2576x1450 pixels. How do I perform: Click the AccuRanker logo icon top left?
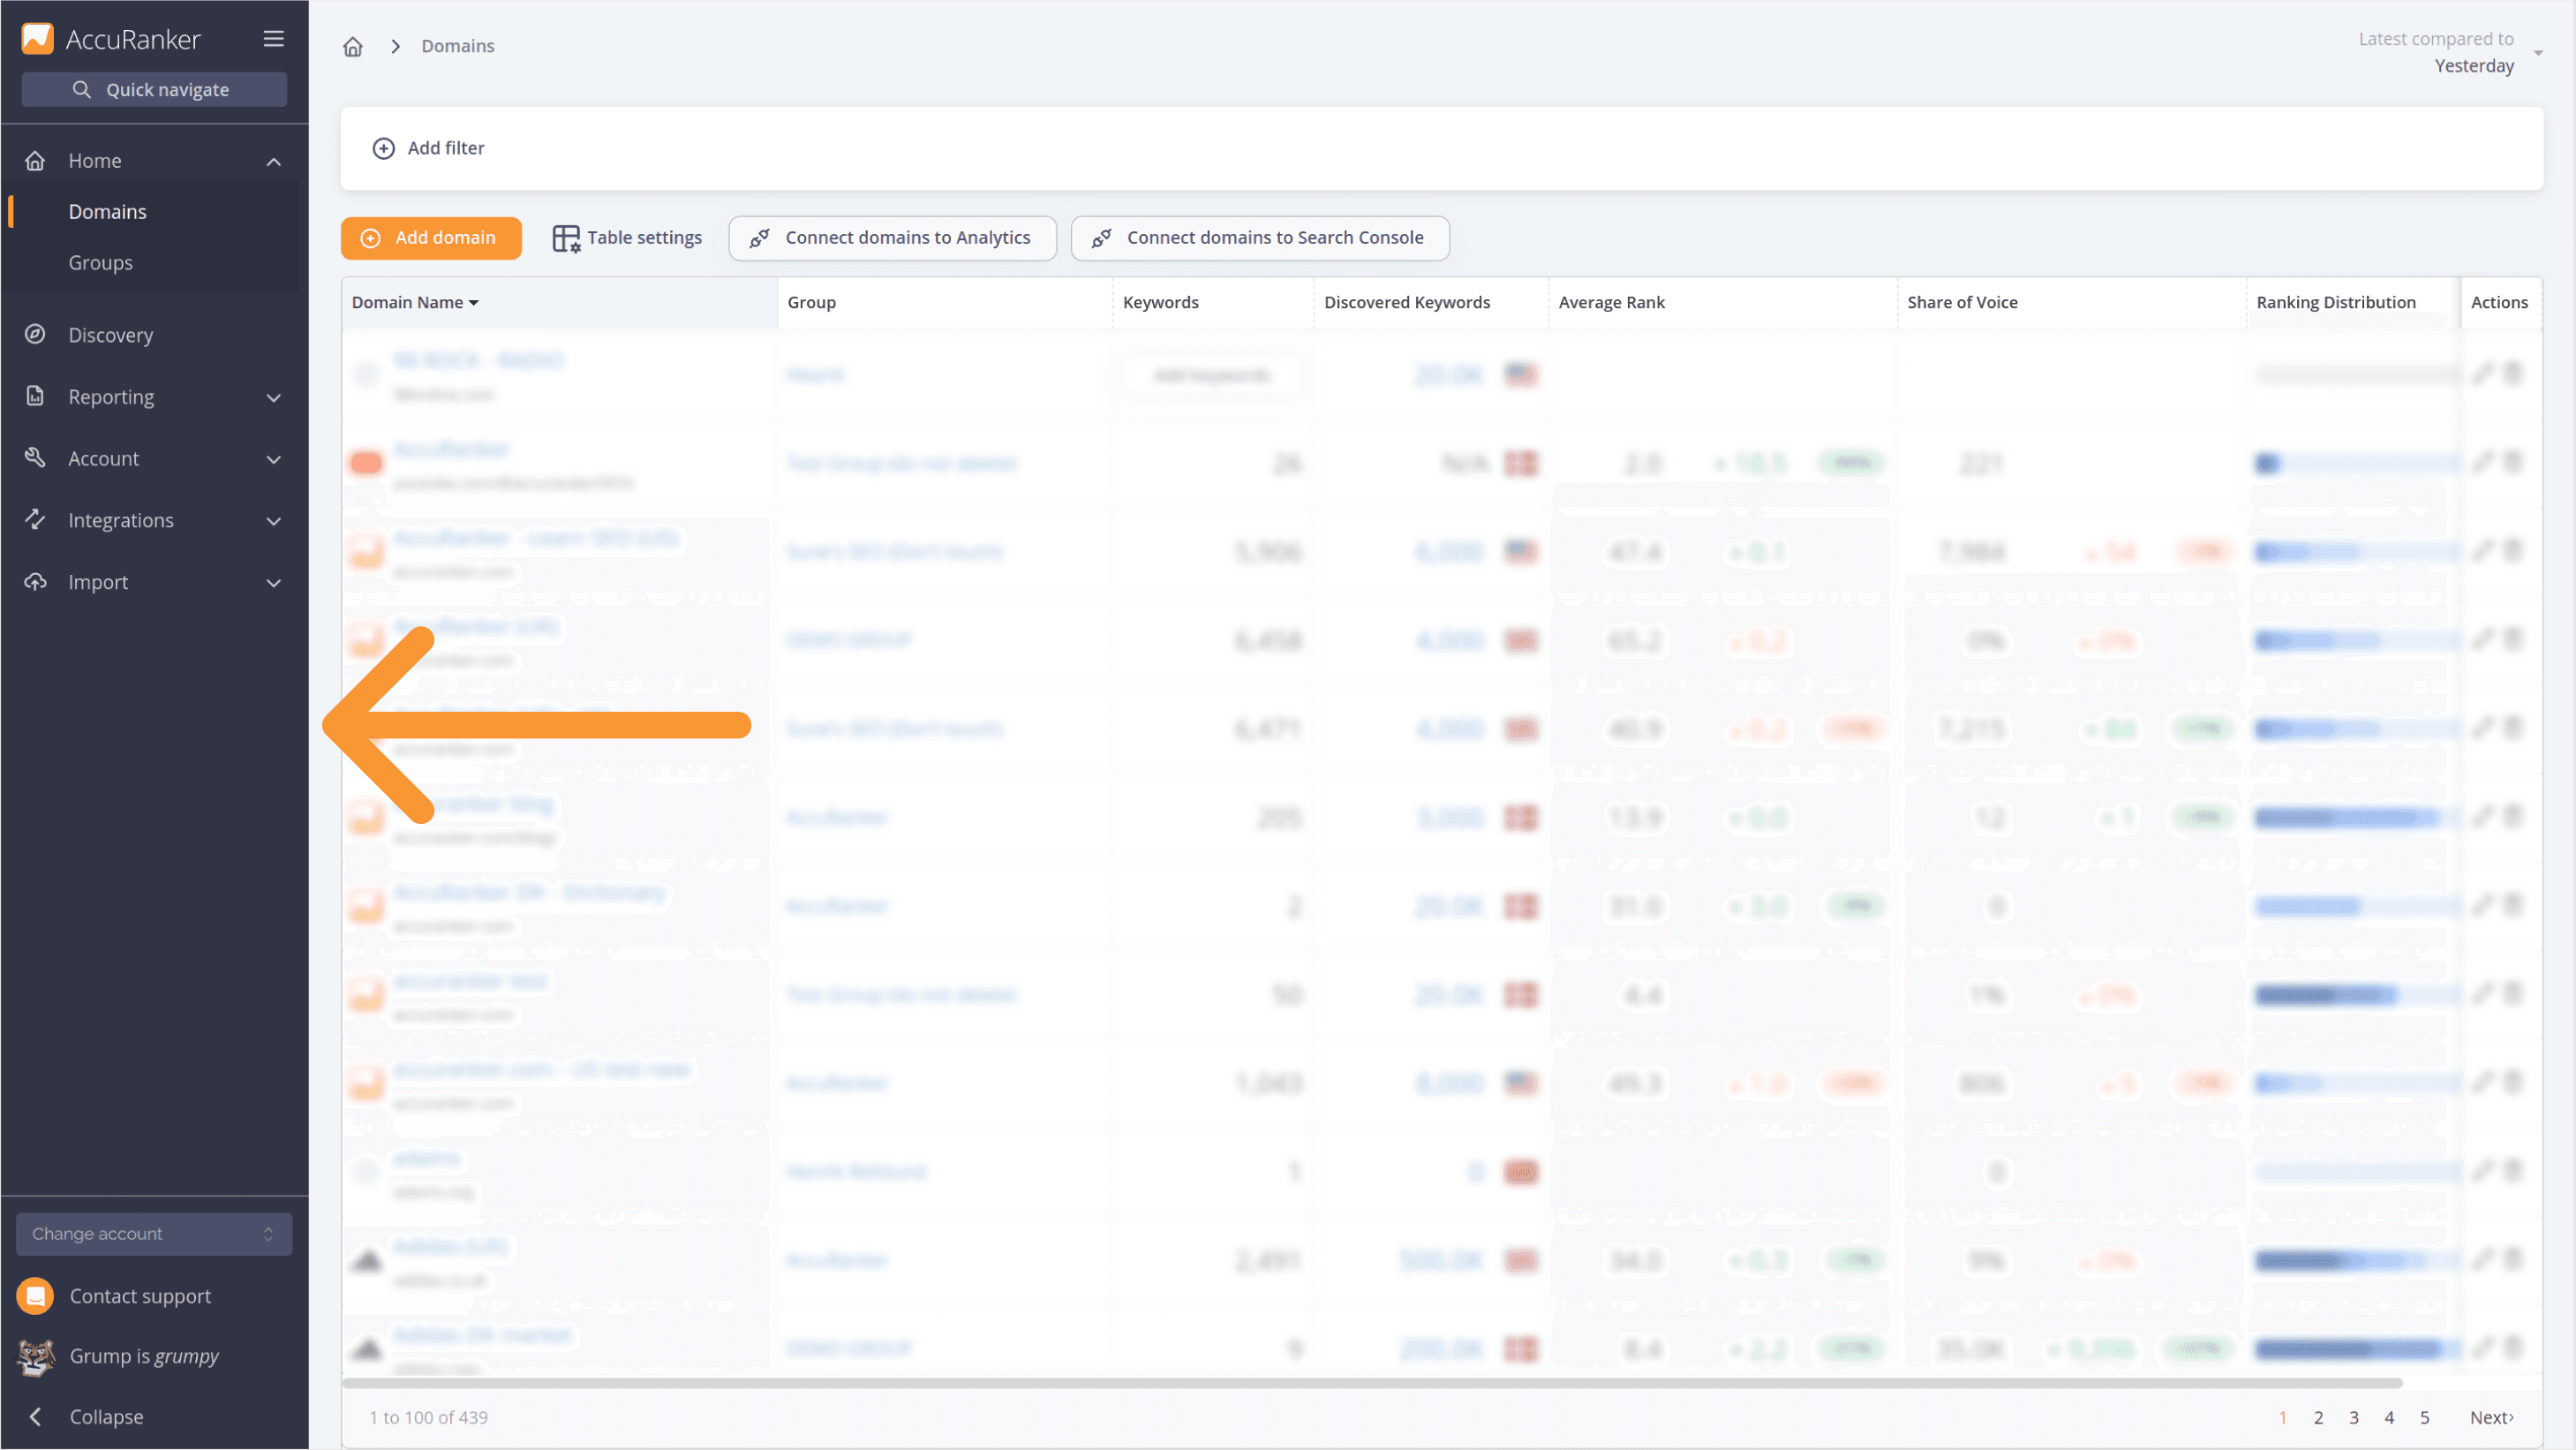pyautogui.click(x=35, y=37)
